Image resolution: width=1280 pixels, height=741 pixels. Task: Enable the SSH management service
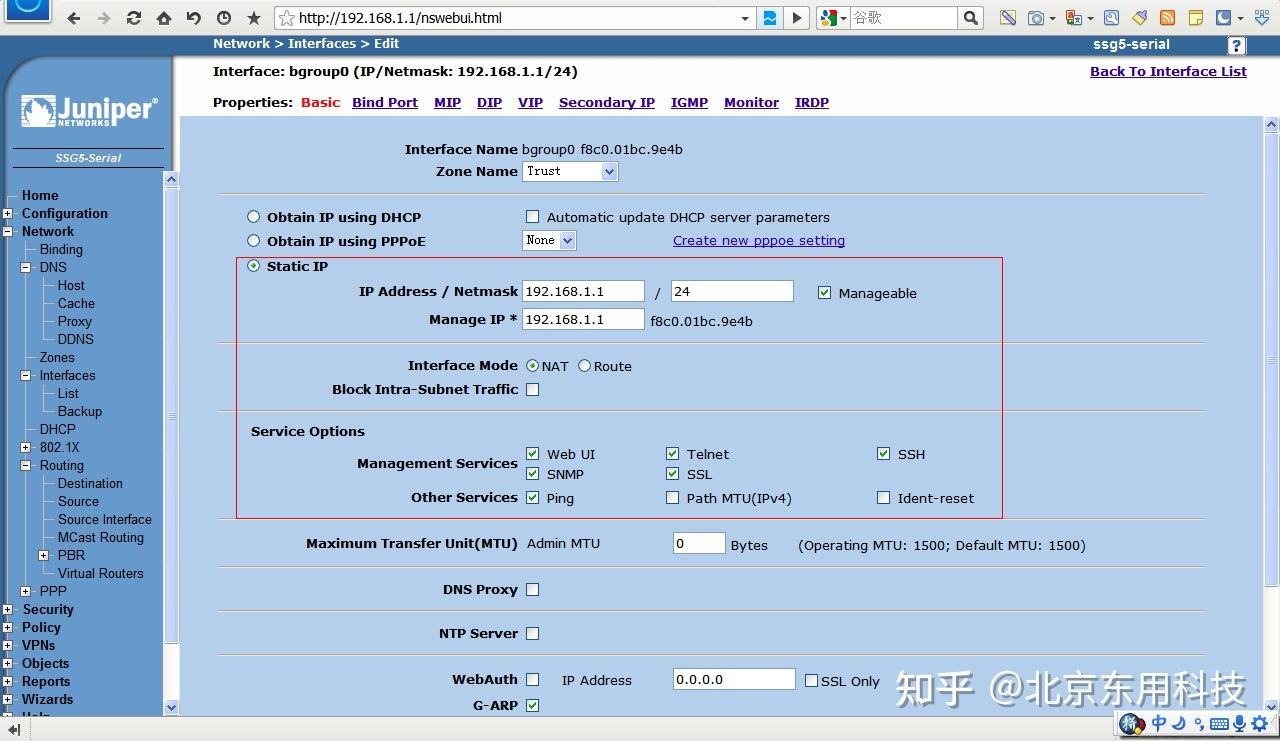(884, 453)
